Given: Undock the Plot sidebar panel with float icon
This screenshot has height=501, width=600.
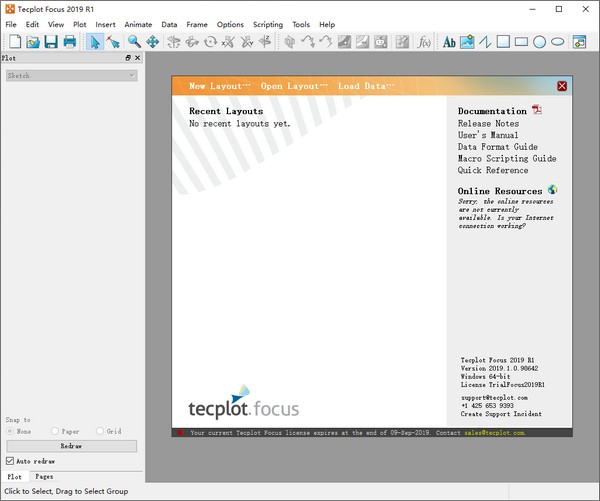Looking at the screenshot, I should tap(128, 58).
